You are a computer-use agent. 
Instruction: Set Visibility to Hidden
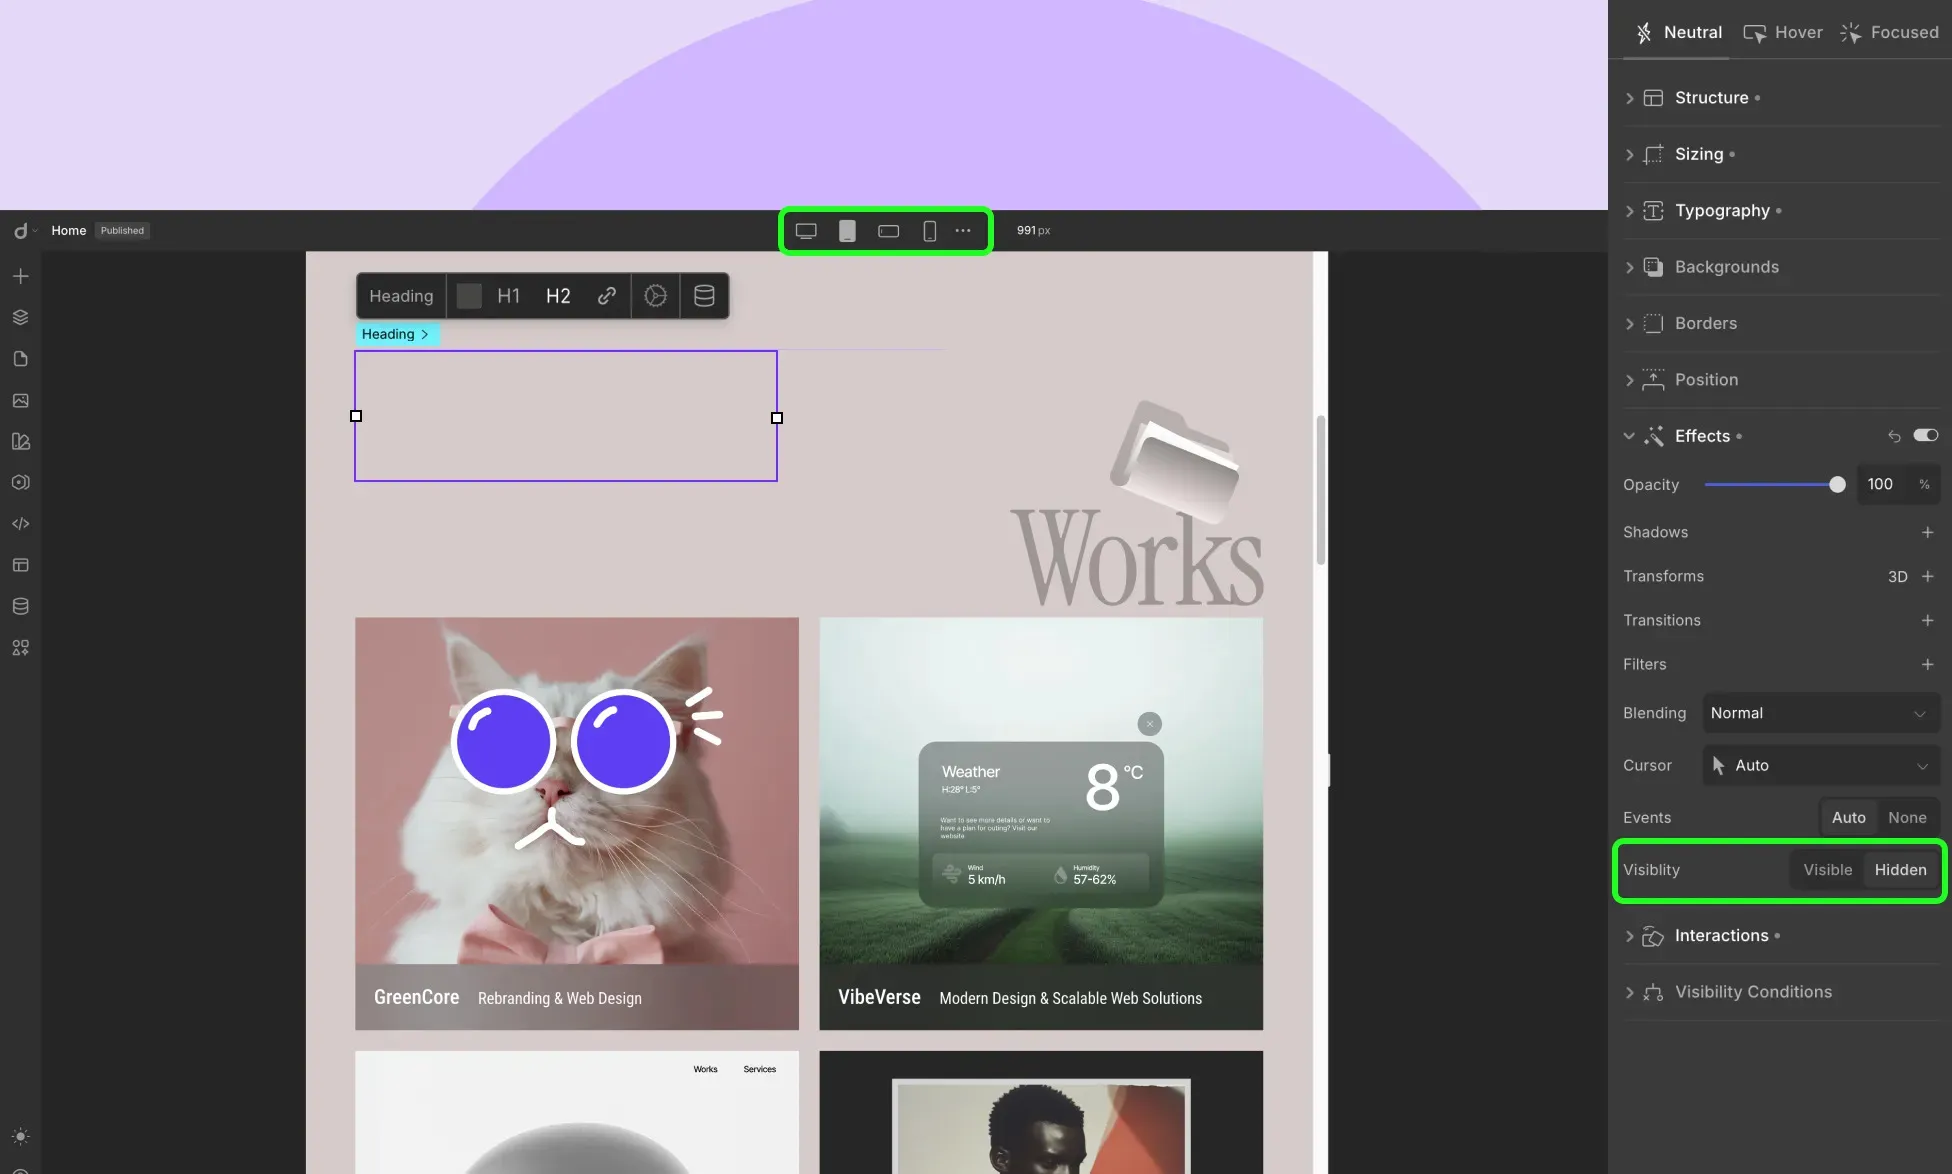point(1900,870)
